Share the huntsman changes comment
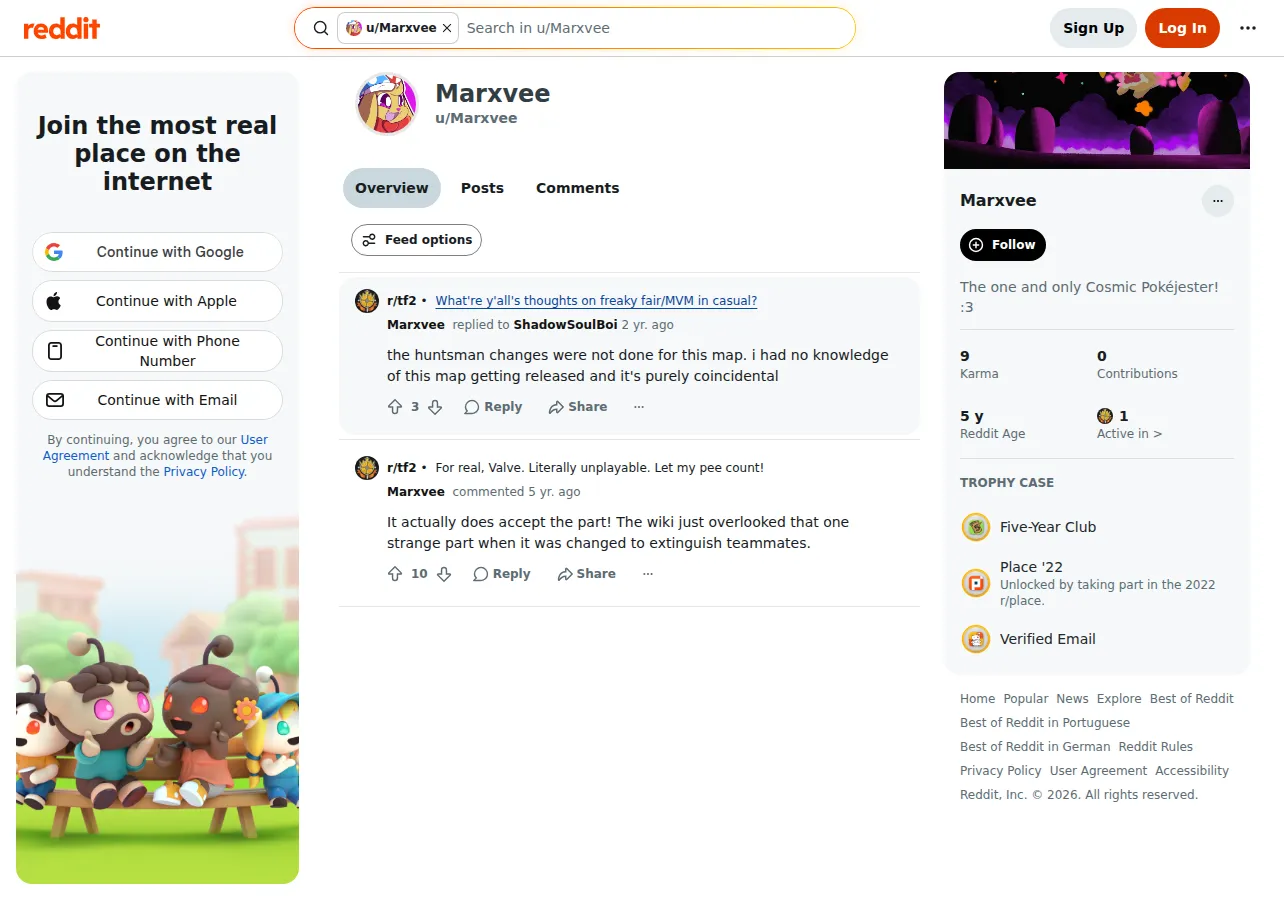Screen dimensions: 1284x900 [578, 407]
